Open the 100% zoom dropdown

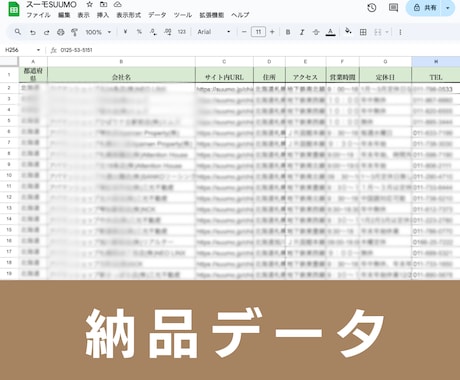tap(98, 32)
